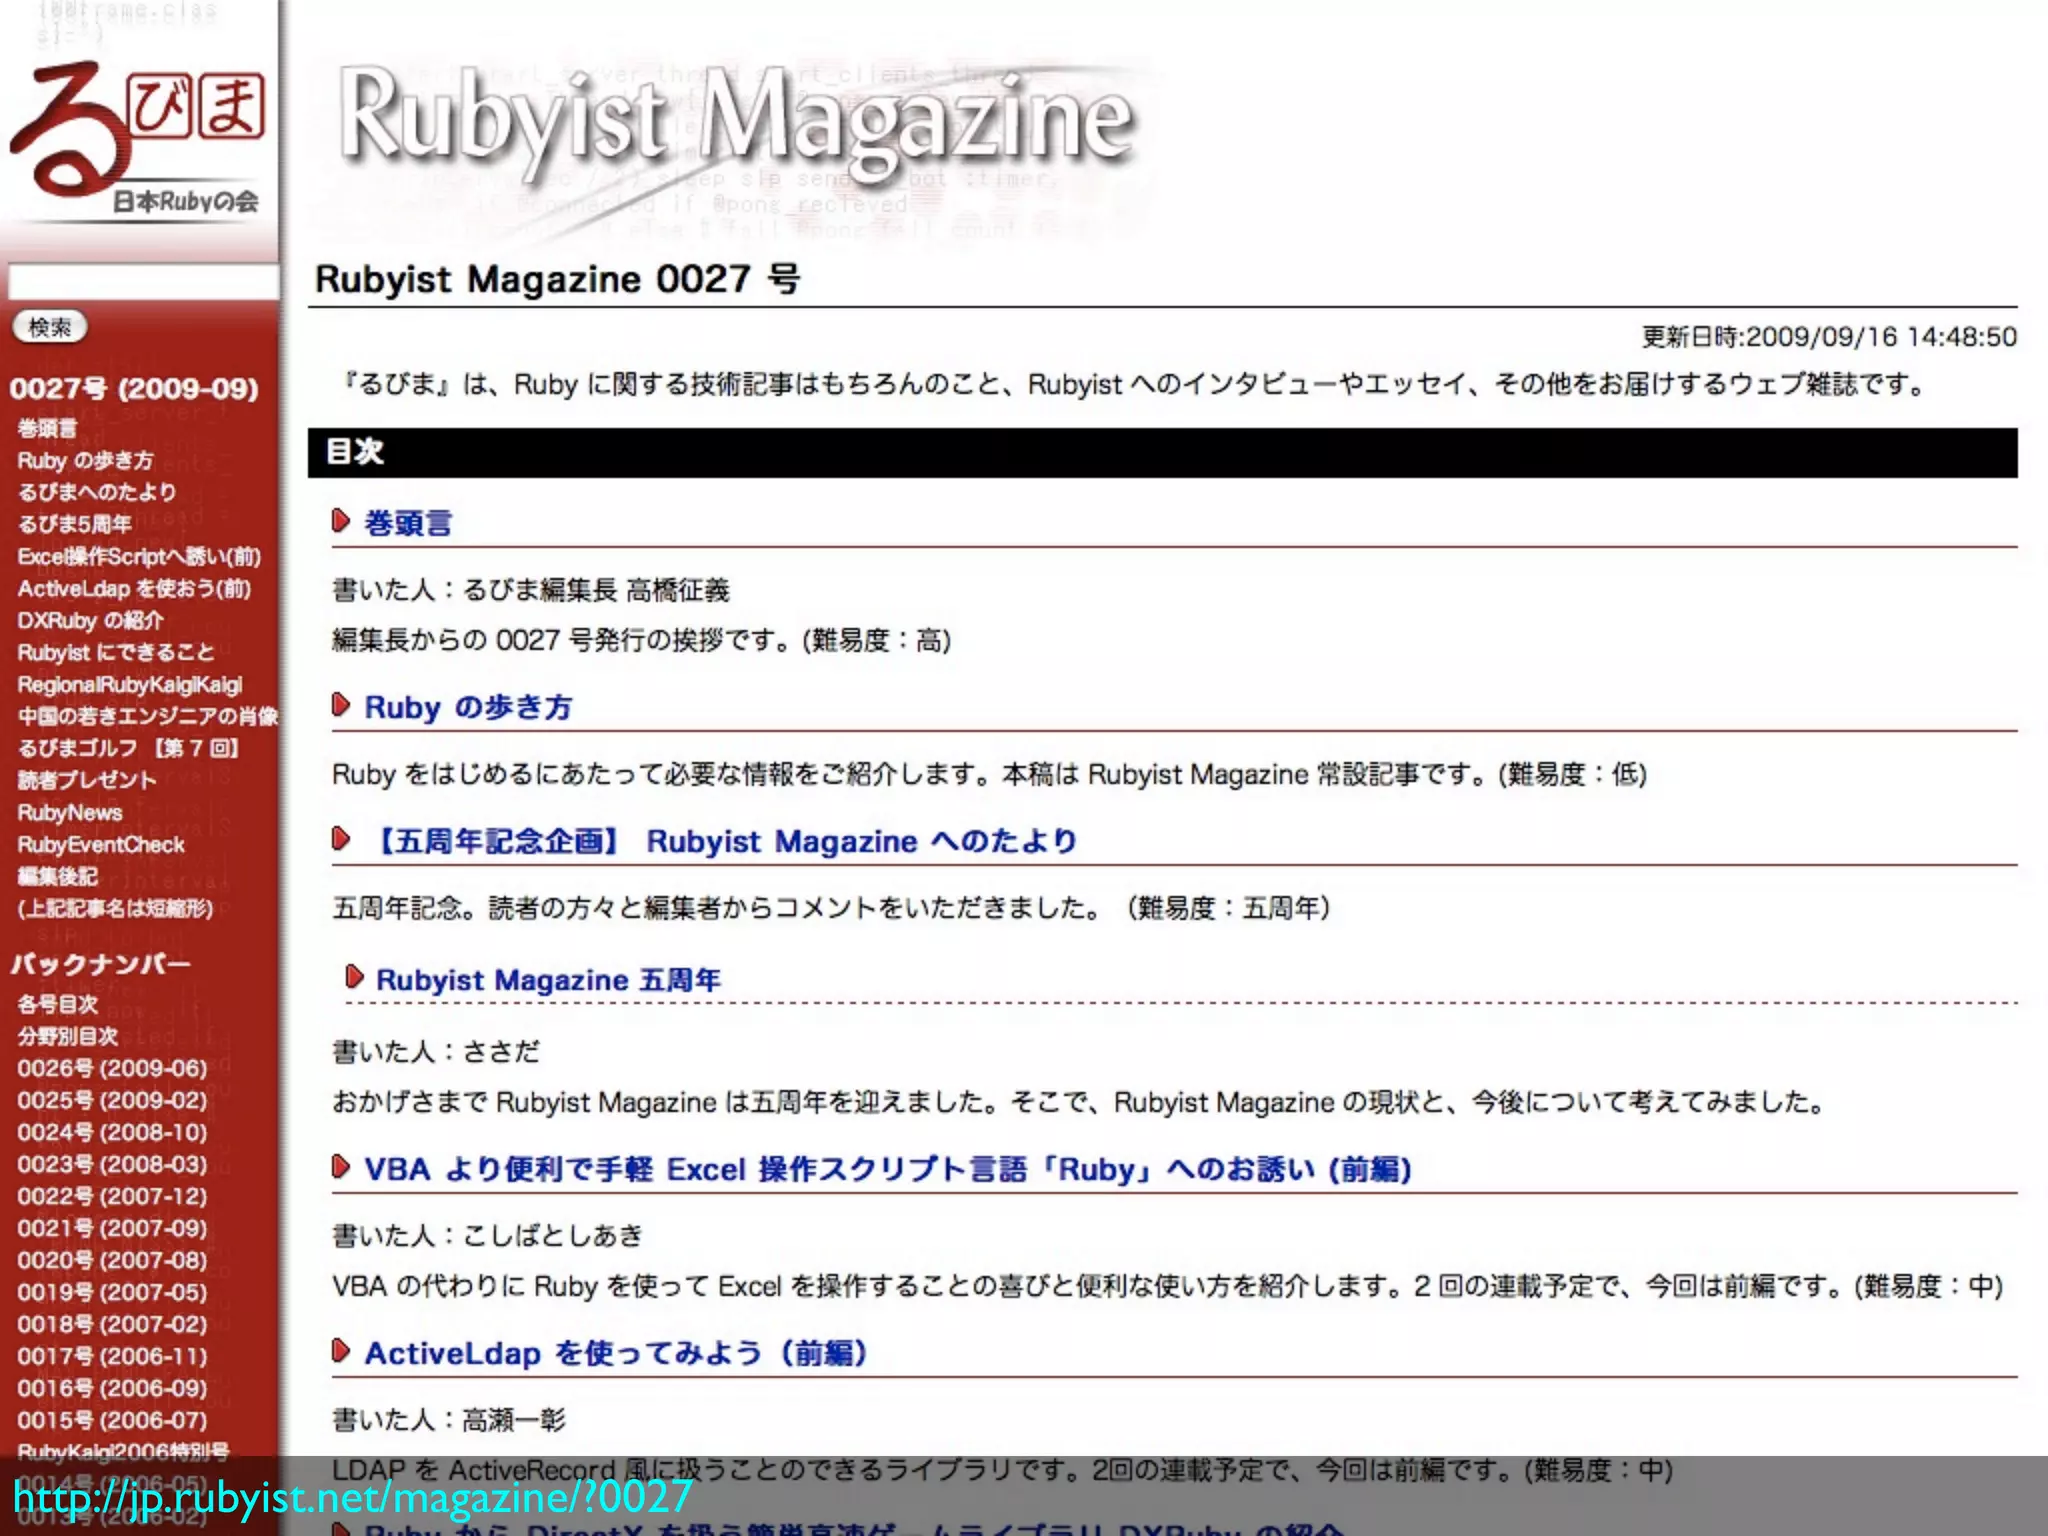Open back issue 0020号 (2007-08)
The image size is (2048, 1536).
tap(112, 1260)
